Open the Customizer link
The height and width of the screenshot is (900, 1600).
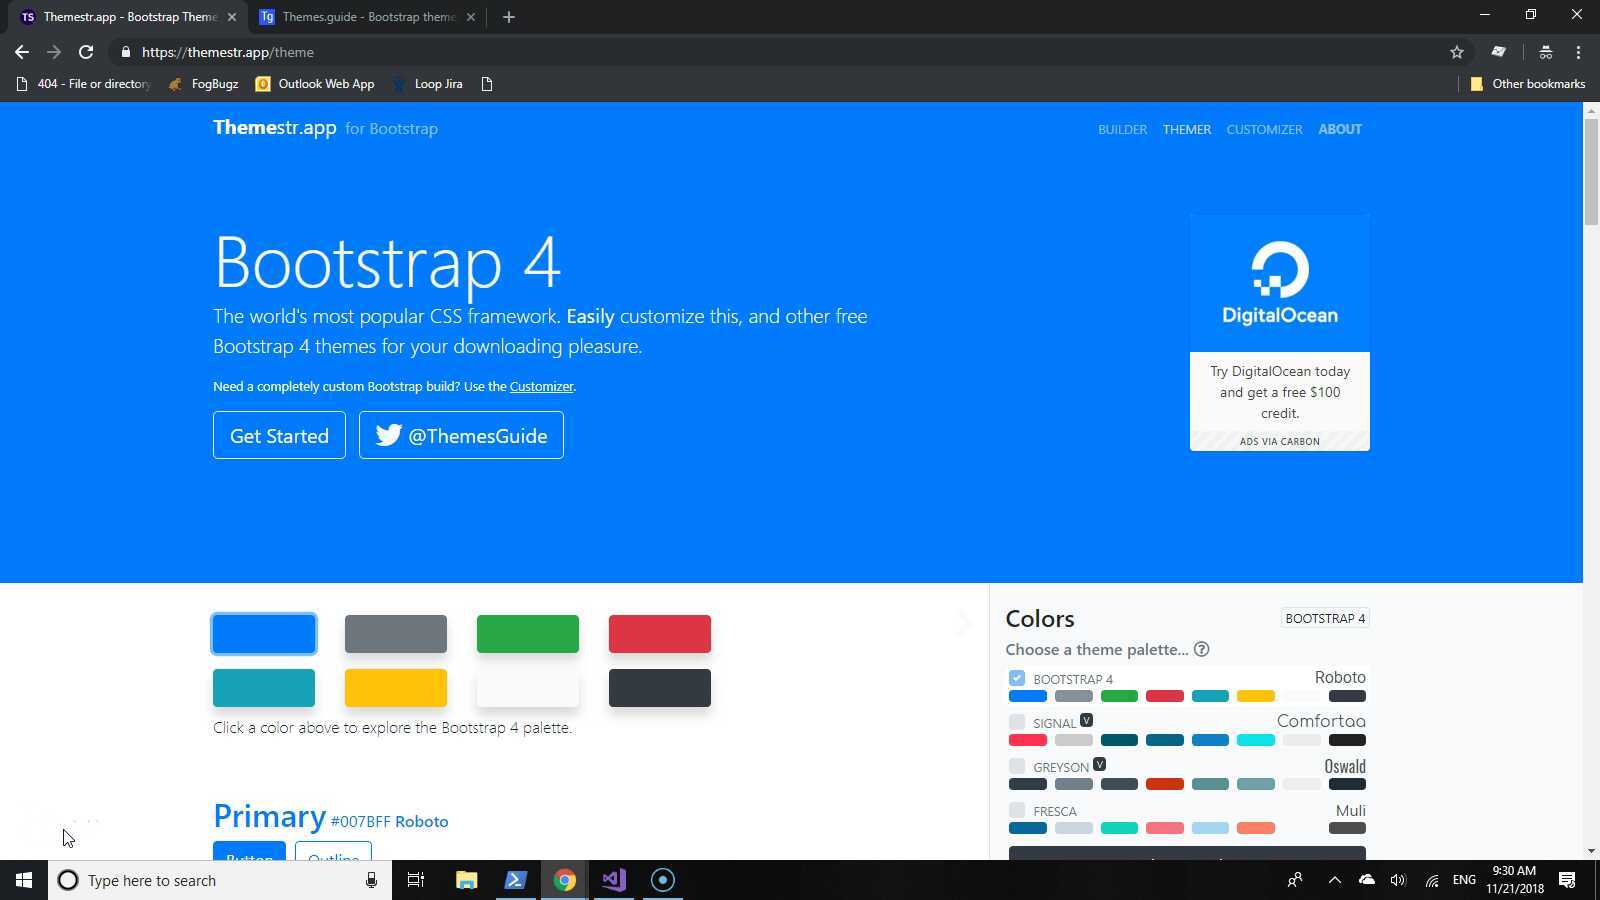[x=541, y=386]
